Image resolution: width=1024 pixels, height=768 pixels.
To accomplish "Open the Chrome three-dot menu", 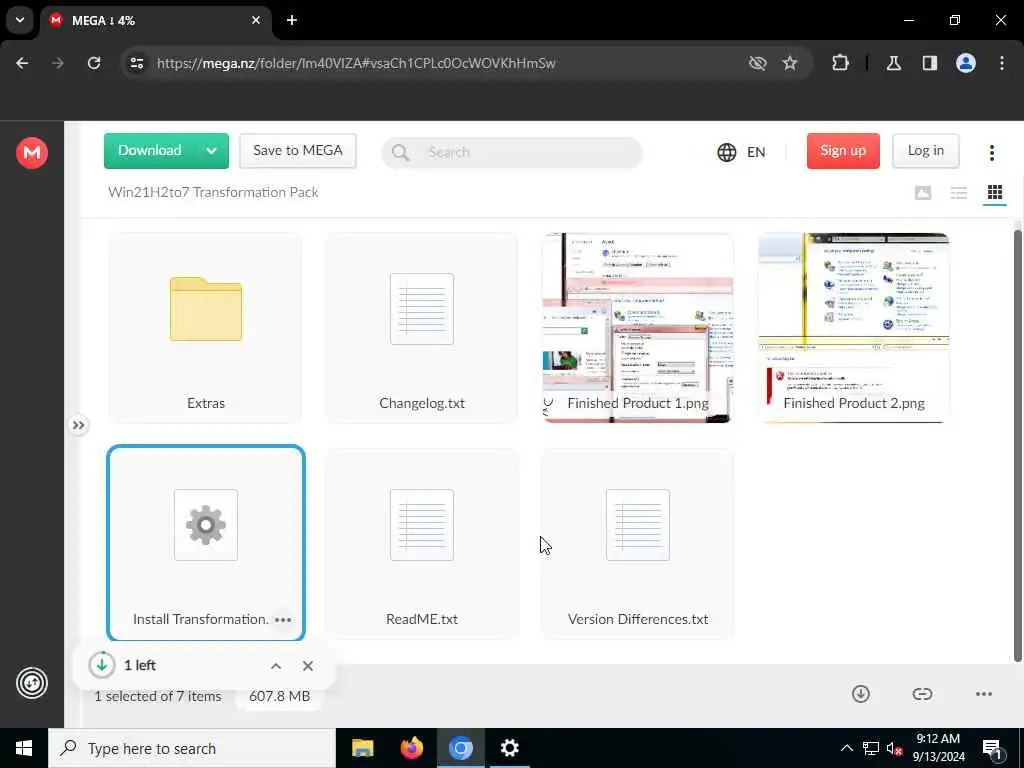I will 1002,63.
